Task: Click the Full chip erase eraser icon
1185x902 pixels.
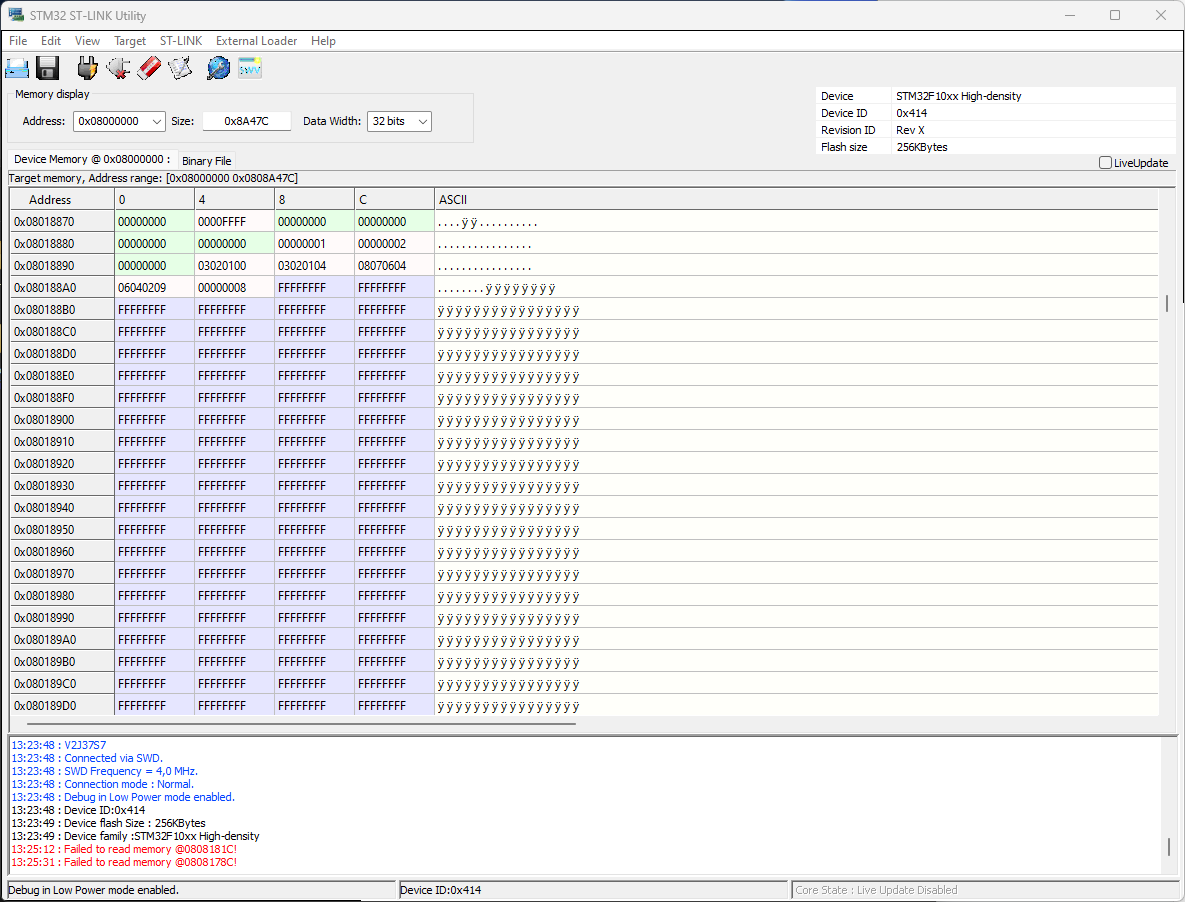Action: pyautogui.click(x=149, y=68)
